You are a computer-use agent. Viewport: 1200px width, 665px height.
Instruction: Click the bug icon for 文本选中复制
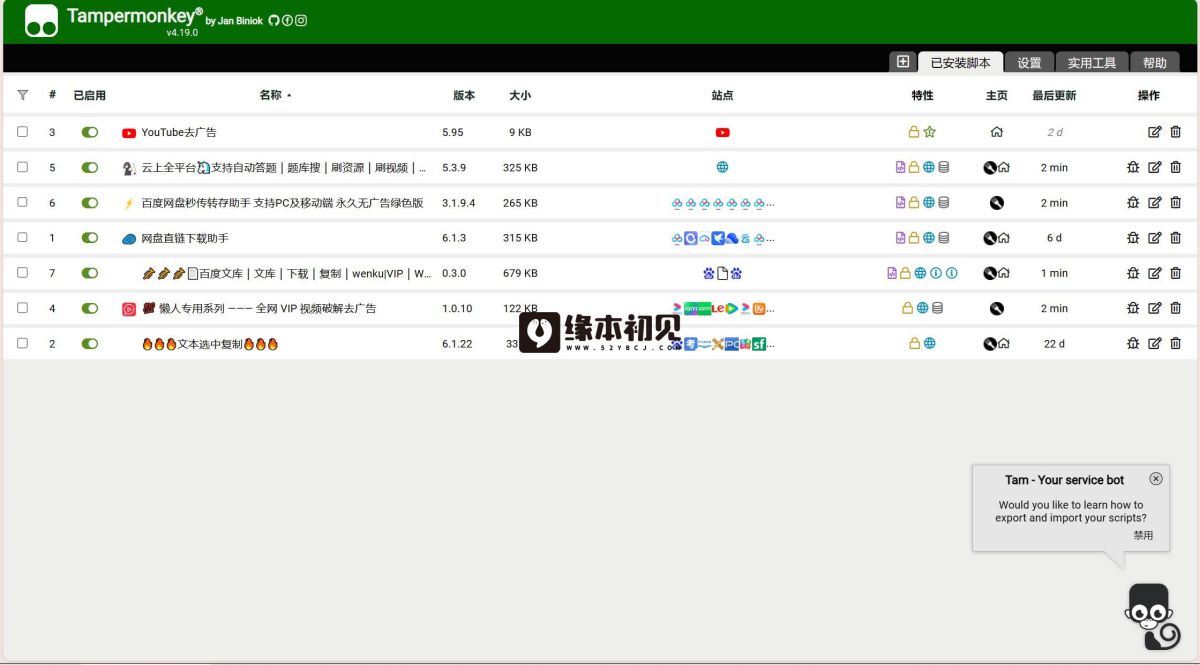point(1133,344)
